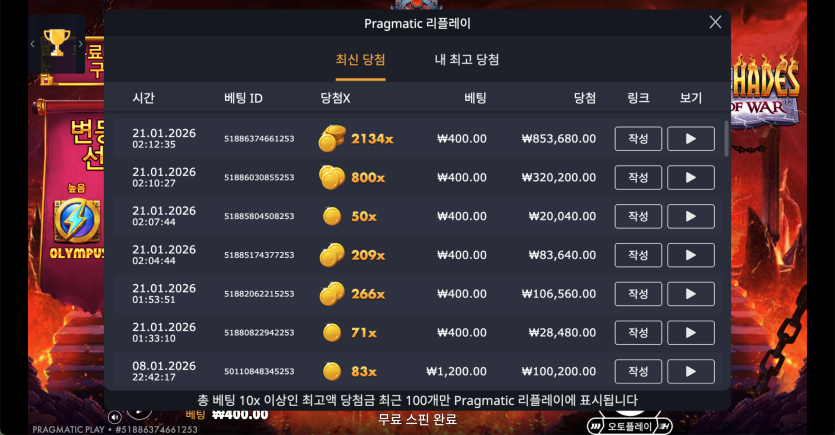Play replay of the 209x win
835x435 pixels.
(x=691, y=255)
